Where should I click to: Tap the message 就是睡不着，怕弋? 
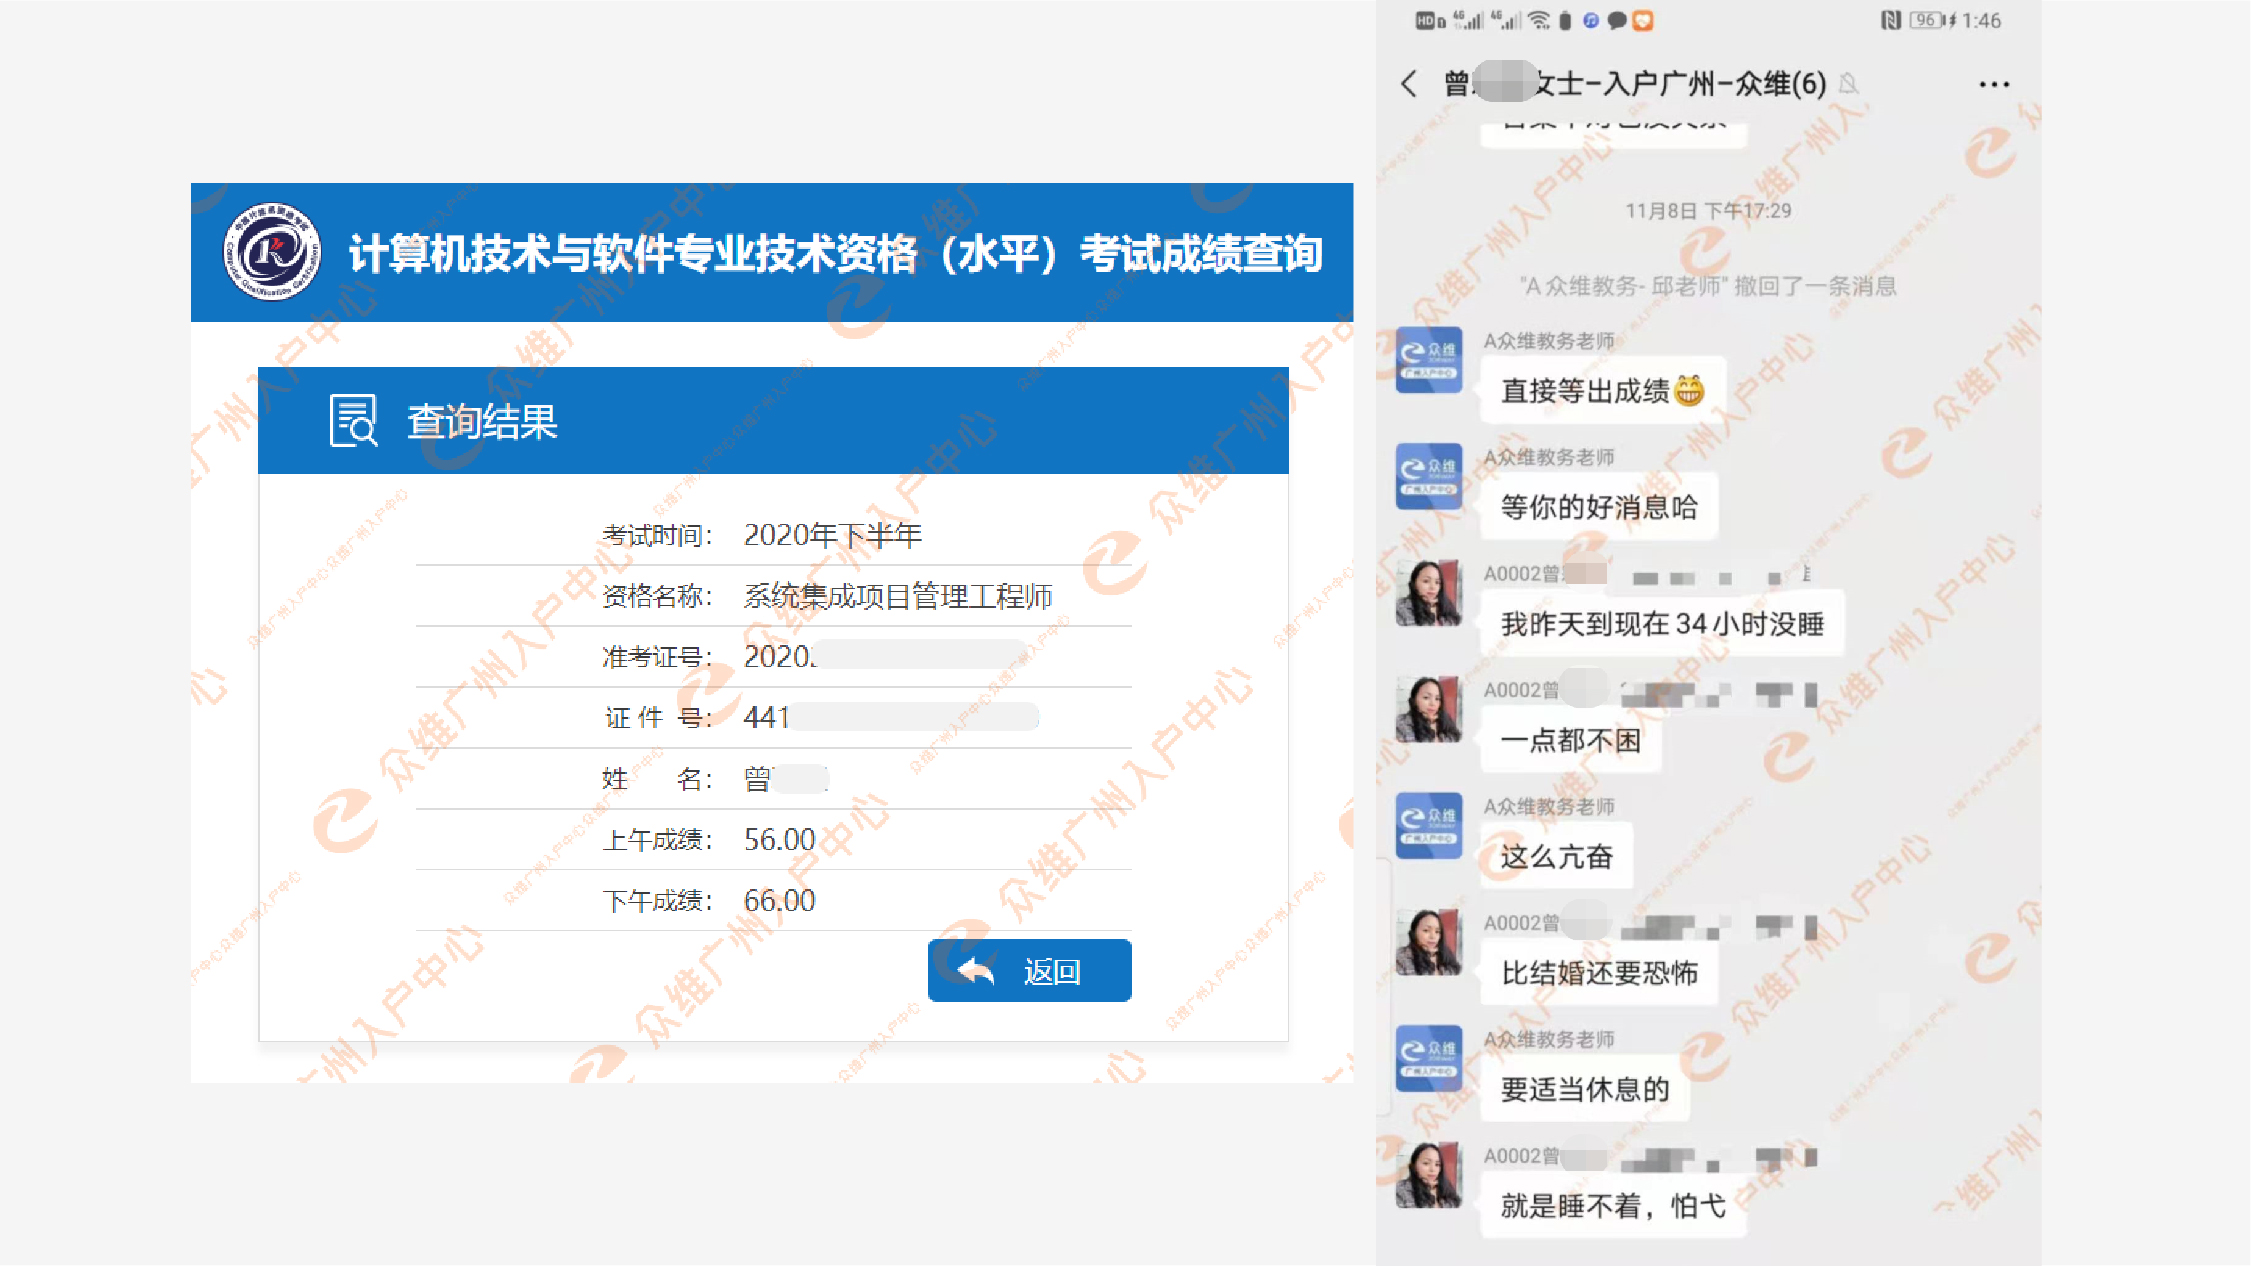click(1613, 1206)
